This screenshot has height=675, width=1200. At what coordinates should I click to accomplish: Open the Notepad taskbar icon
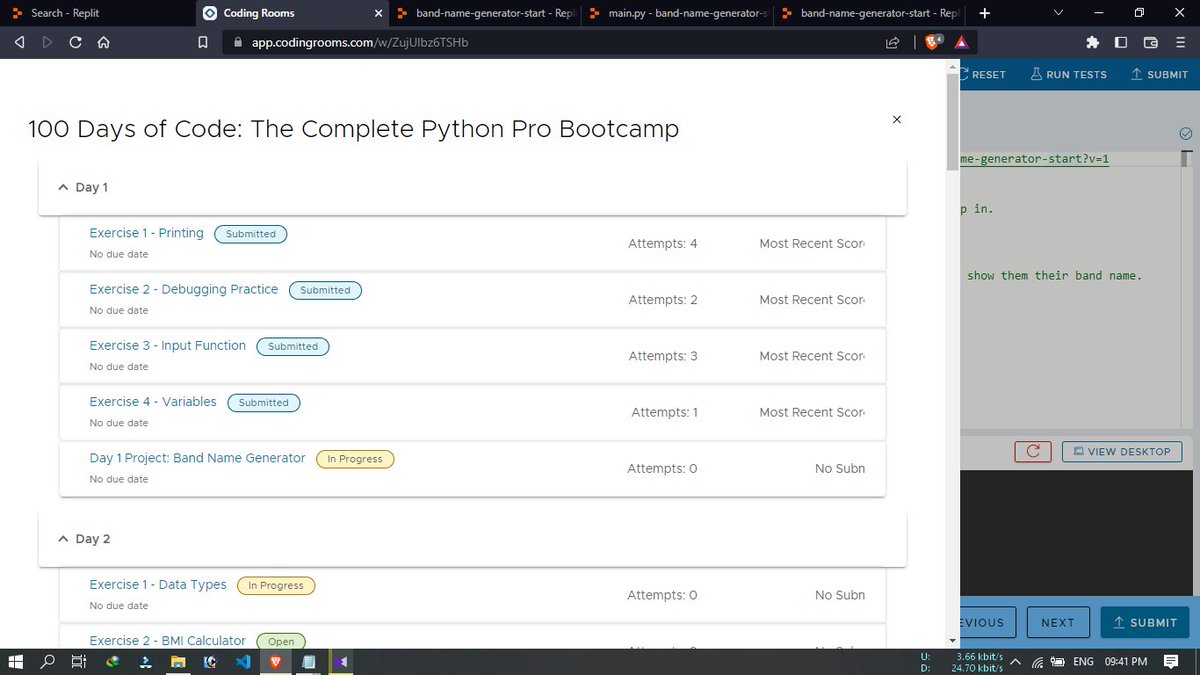(x=309, y=661)
